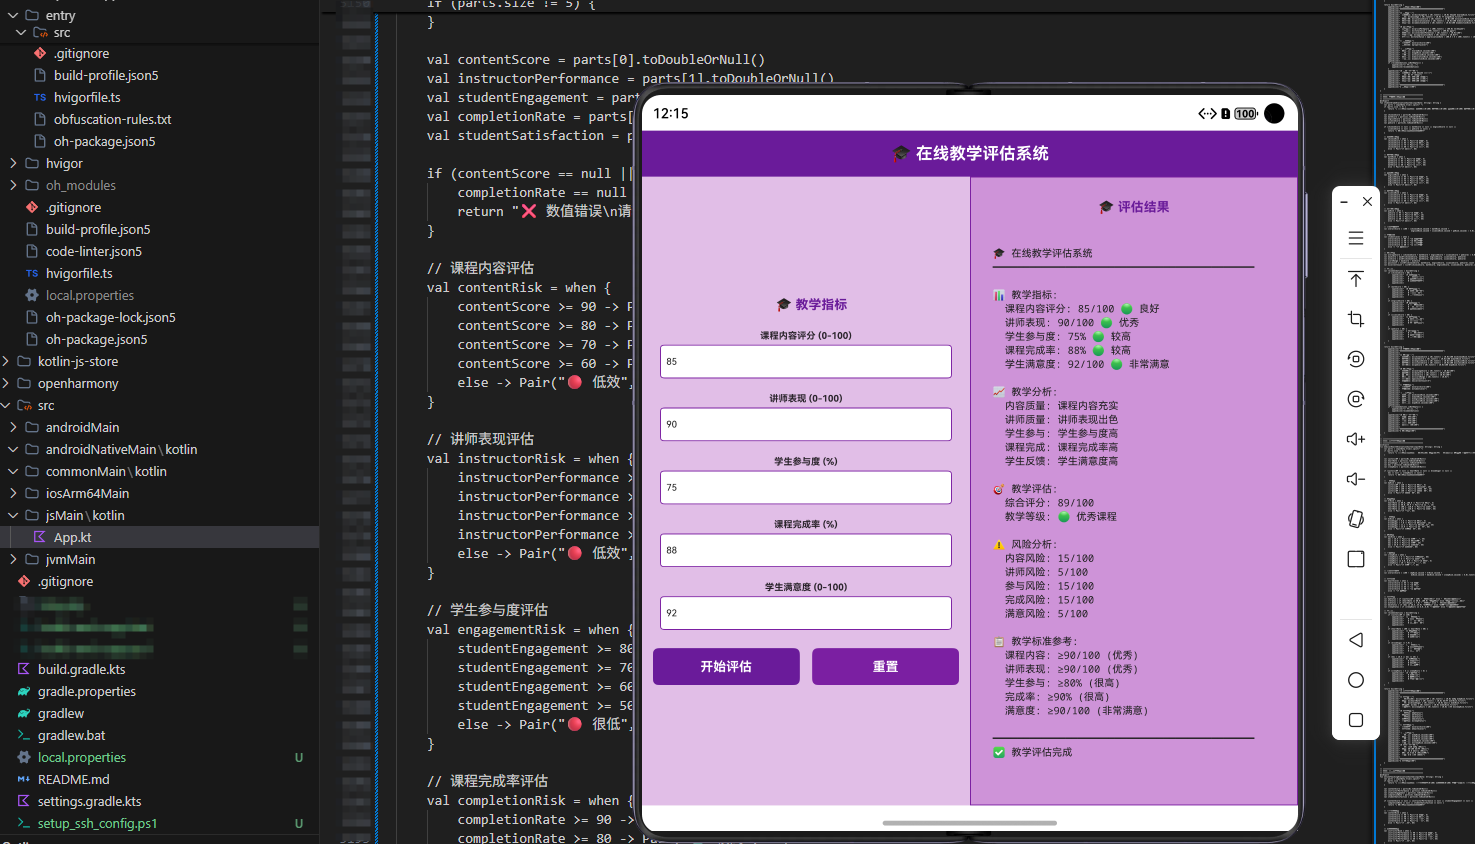Viewport: 1475px width, 844px height.
Task: Expand the jvmMain folder
Action: coord(13,559)
